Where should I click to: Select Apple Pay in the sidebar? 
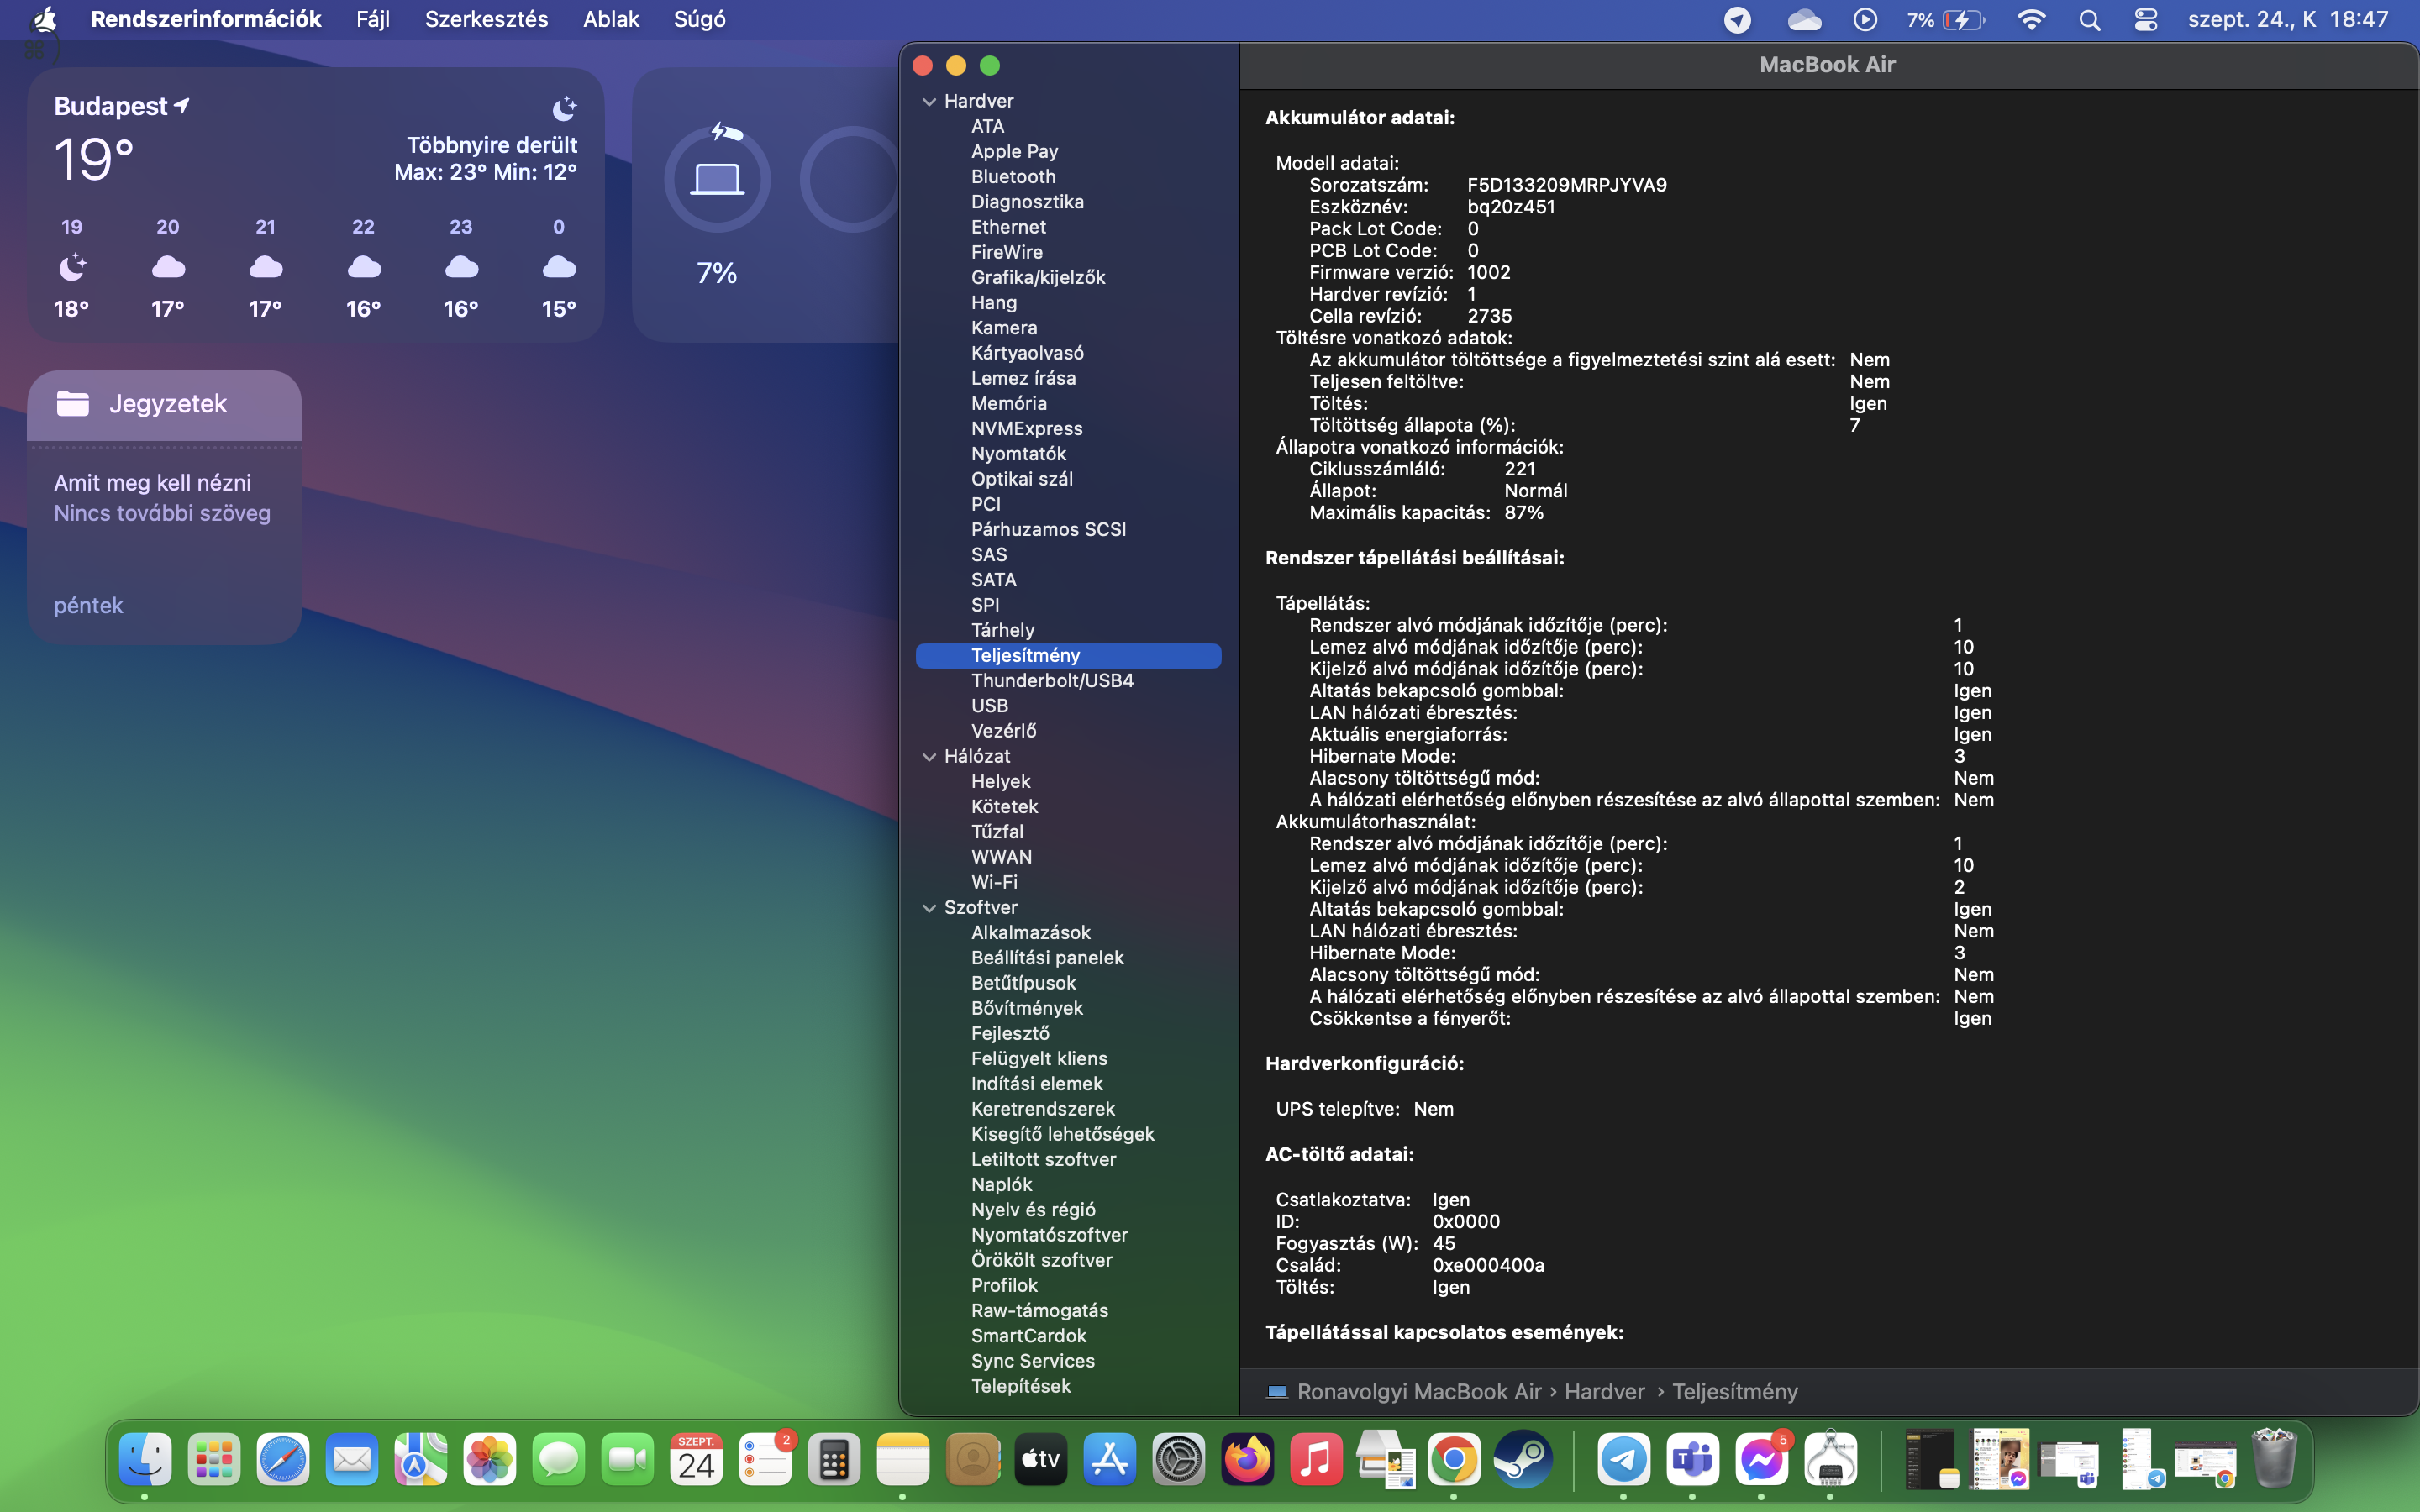coord(1068,151)
